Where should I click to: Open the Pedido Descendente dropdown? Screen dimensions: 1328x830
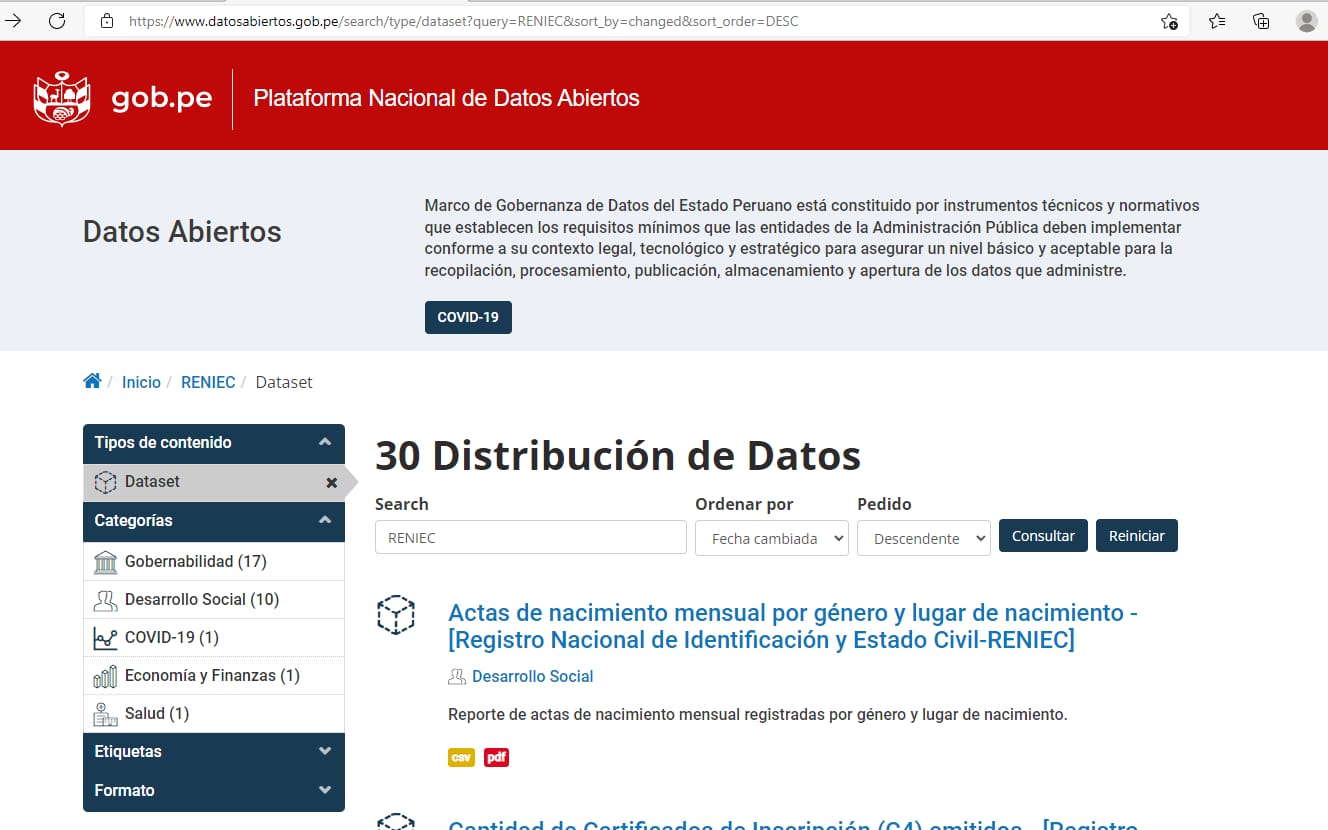(924, 538)
